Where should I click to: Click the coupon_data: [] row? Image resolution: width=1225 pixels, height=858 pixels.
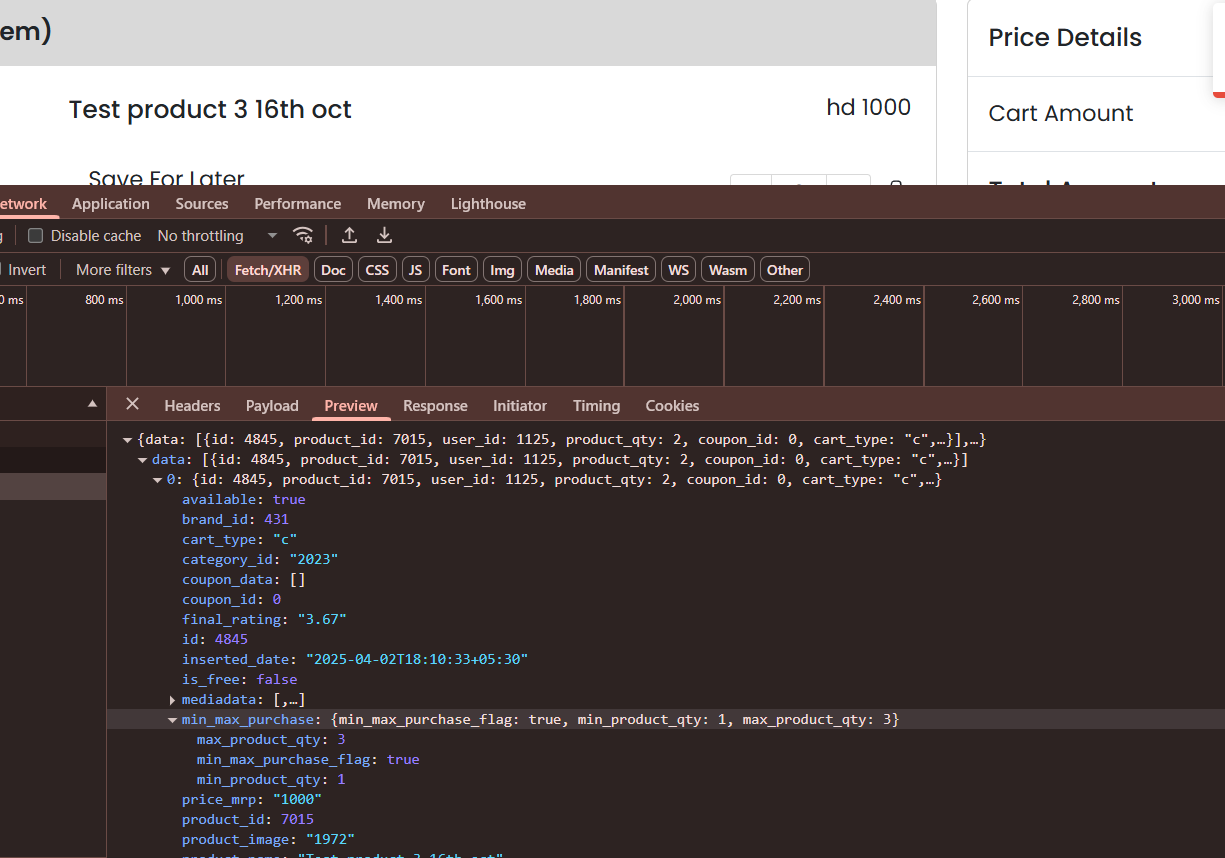coord(244,580)
